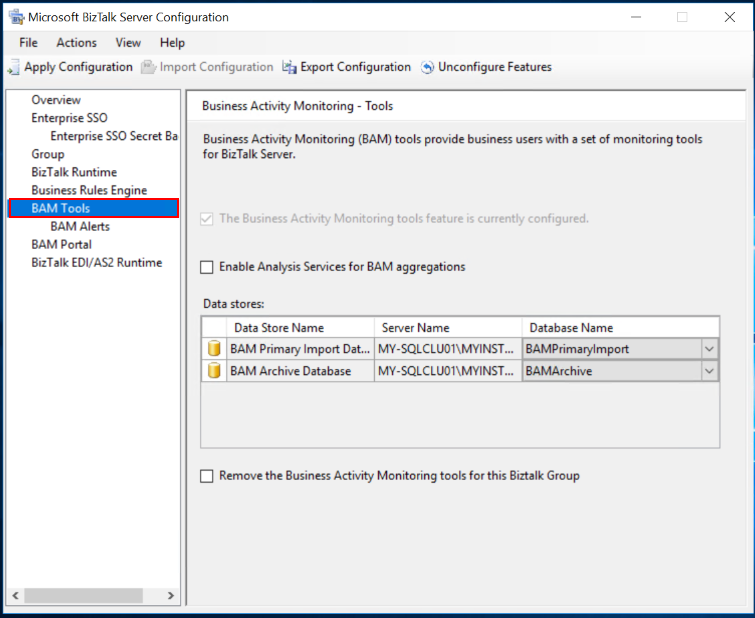Open the BAMPrimaryImport database name dropdown
This screenshot has width=755, height=618.
709,349
